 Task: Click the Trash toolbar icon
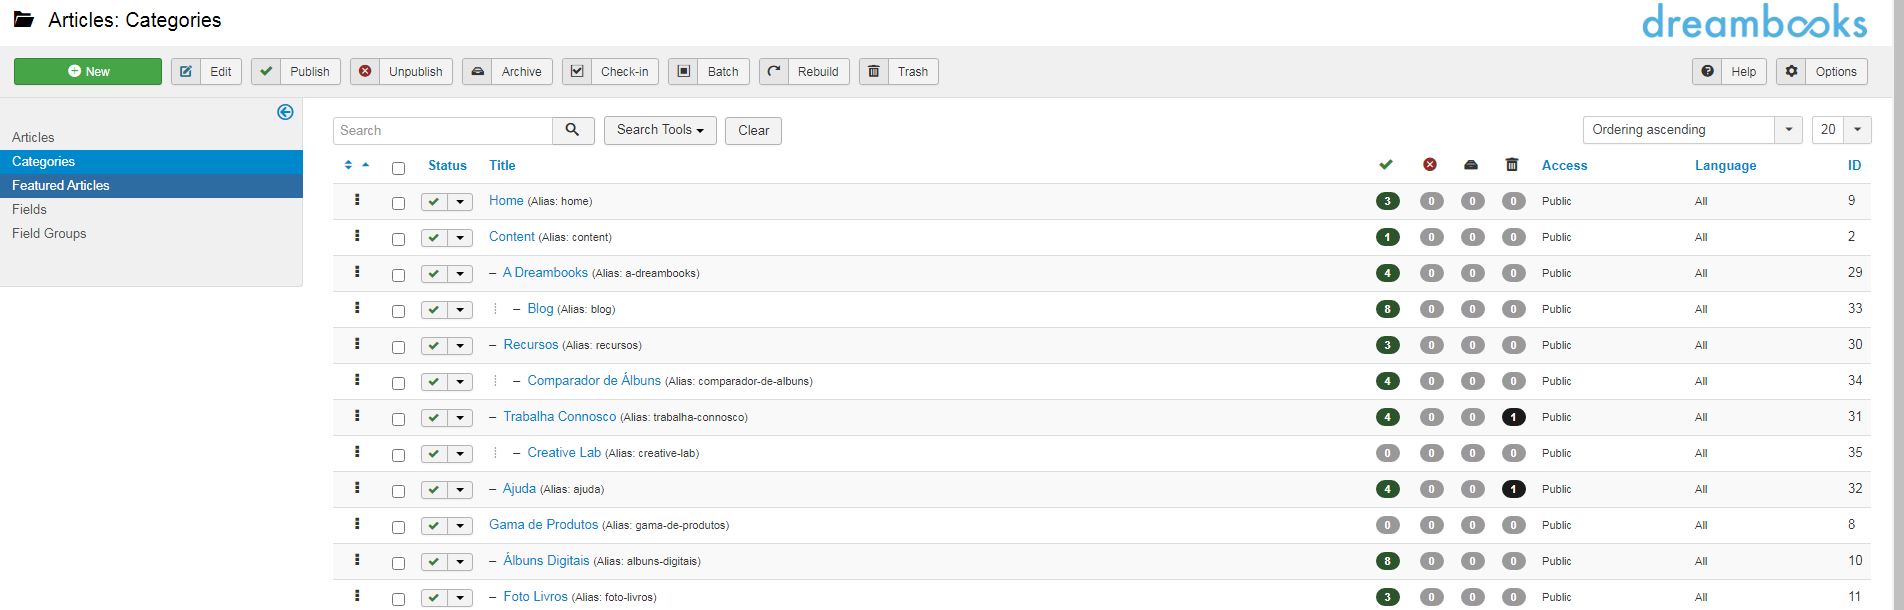[874, 72]
